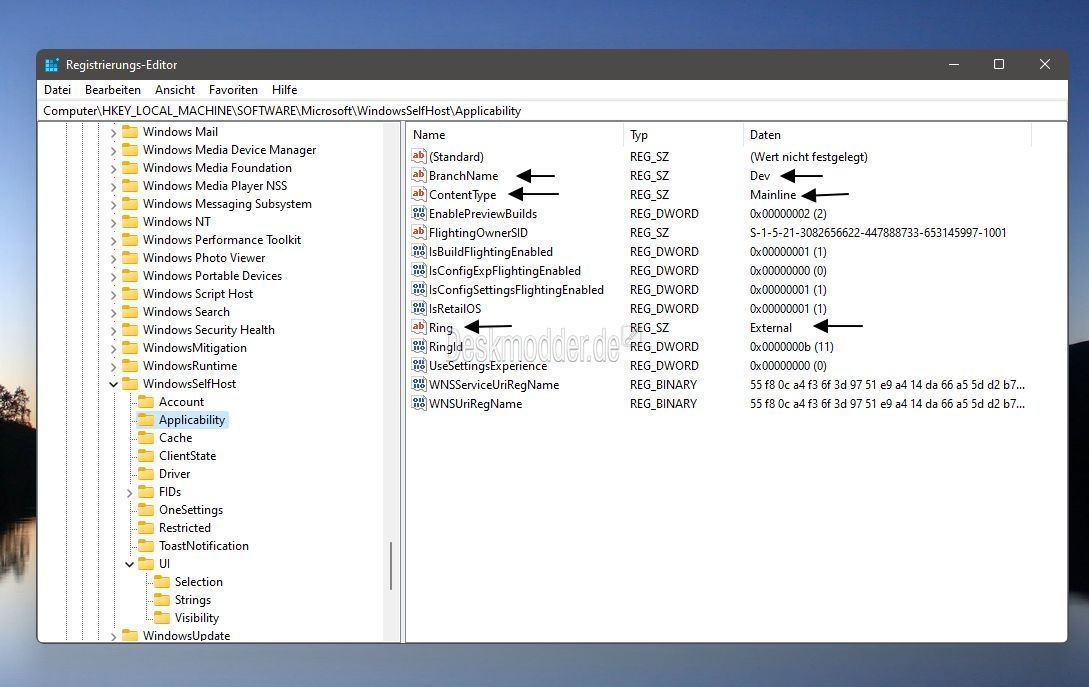Sort values by Daten column header
This screenshot has height=687, width=1089.
[888, 135]
